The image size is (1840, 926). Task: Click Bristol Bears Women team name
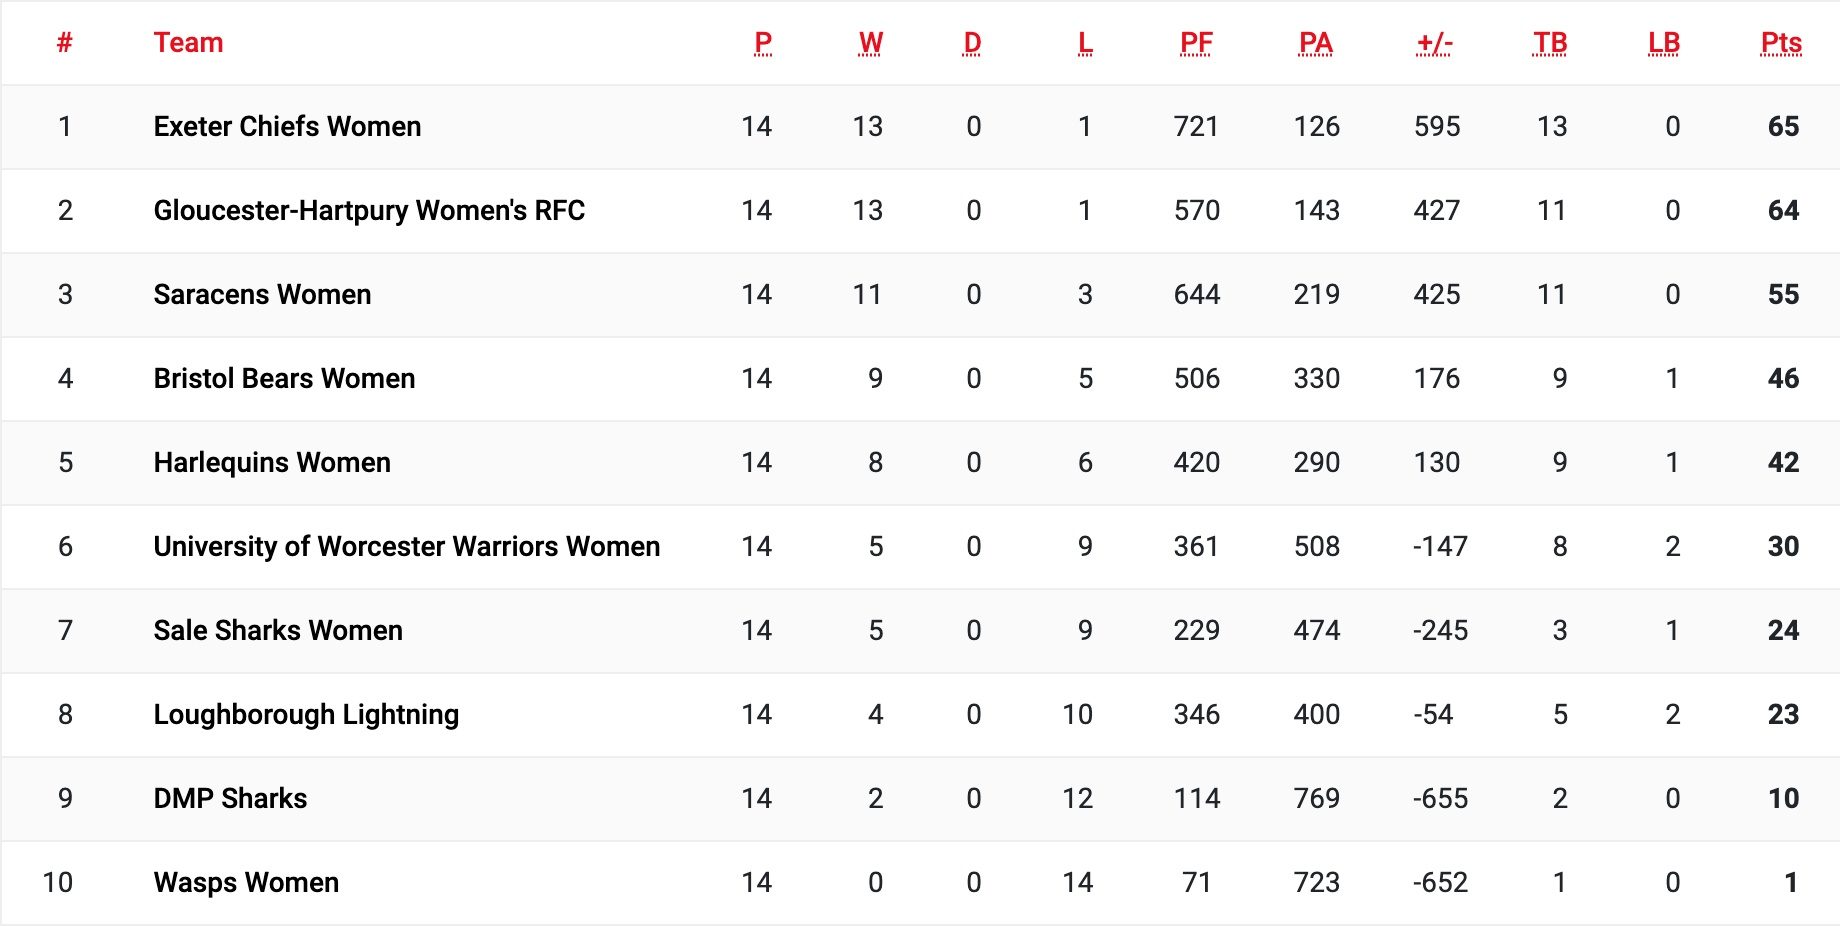[x=284, y=379]
